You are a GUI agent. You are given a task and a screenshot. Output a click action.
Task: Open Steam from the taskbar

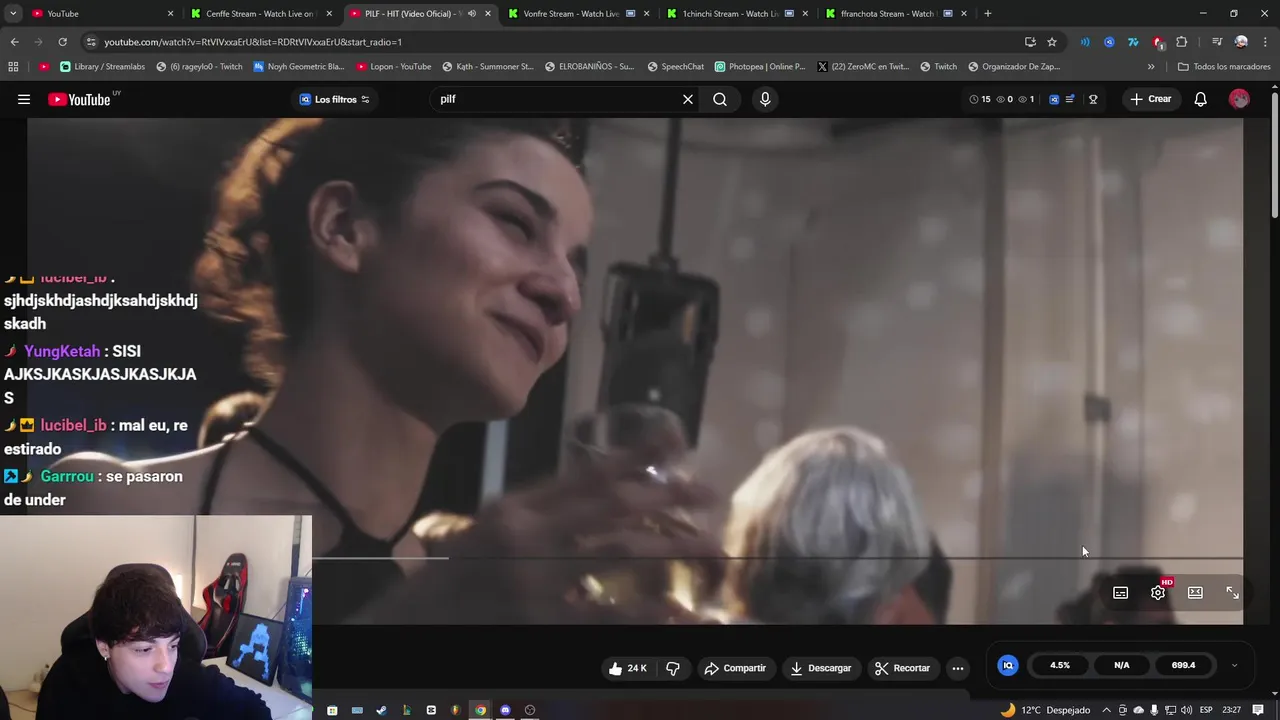click(381, 710)
